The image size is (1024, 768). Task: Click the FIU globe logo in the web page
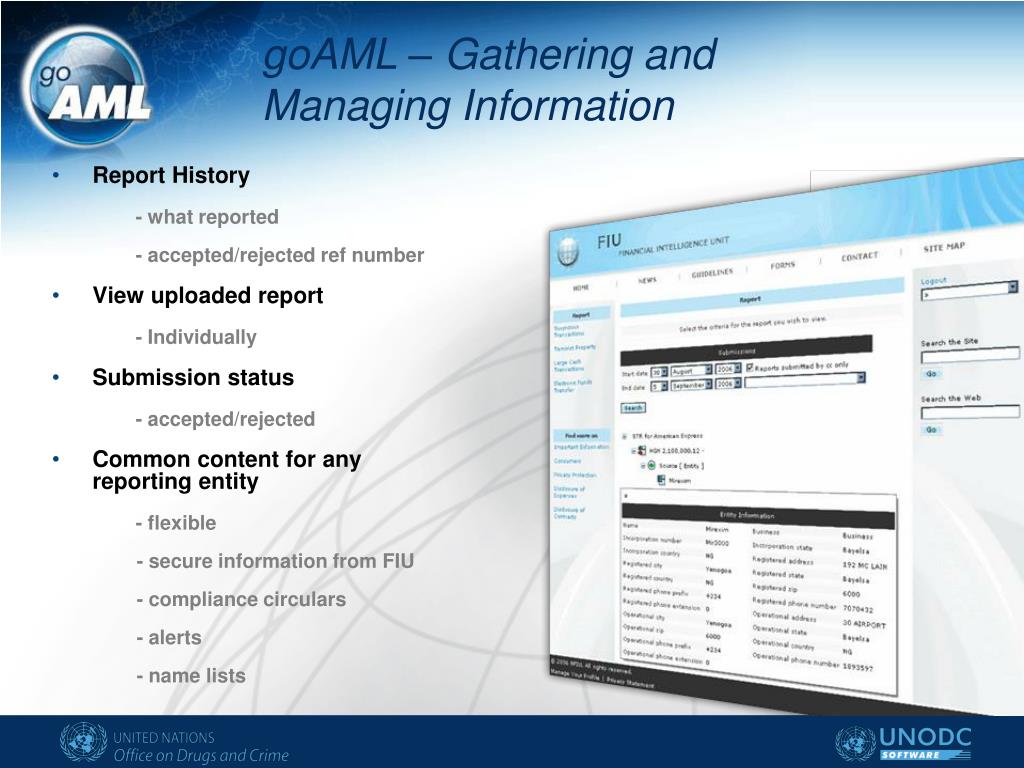click(x=568, y=251)
